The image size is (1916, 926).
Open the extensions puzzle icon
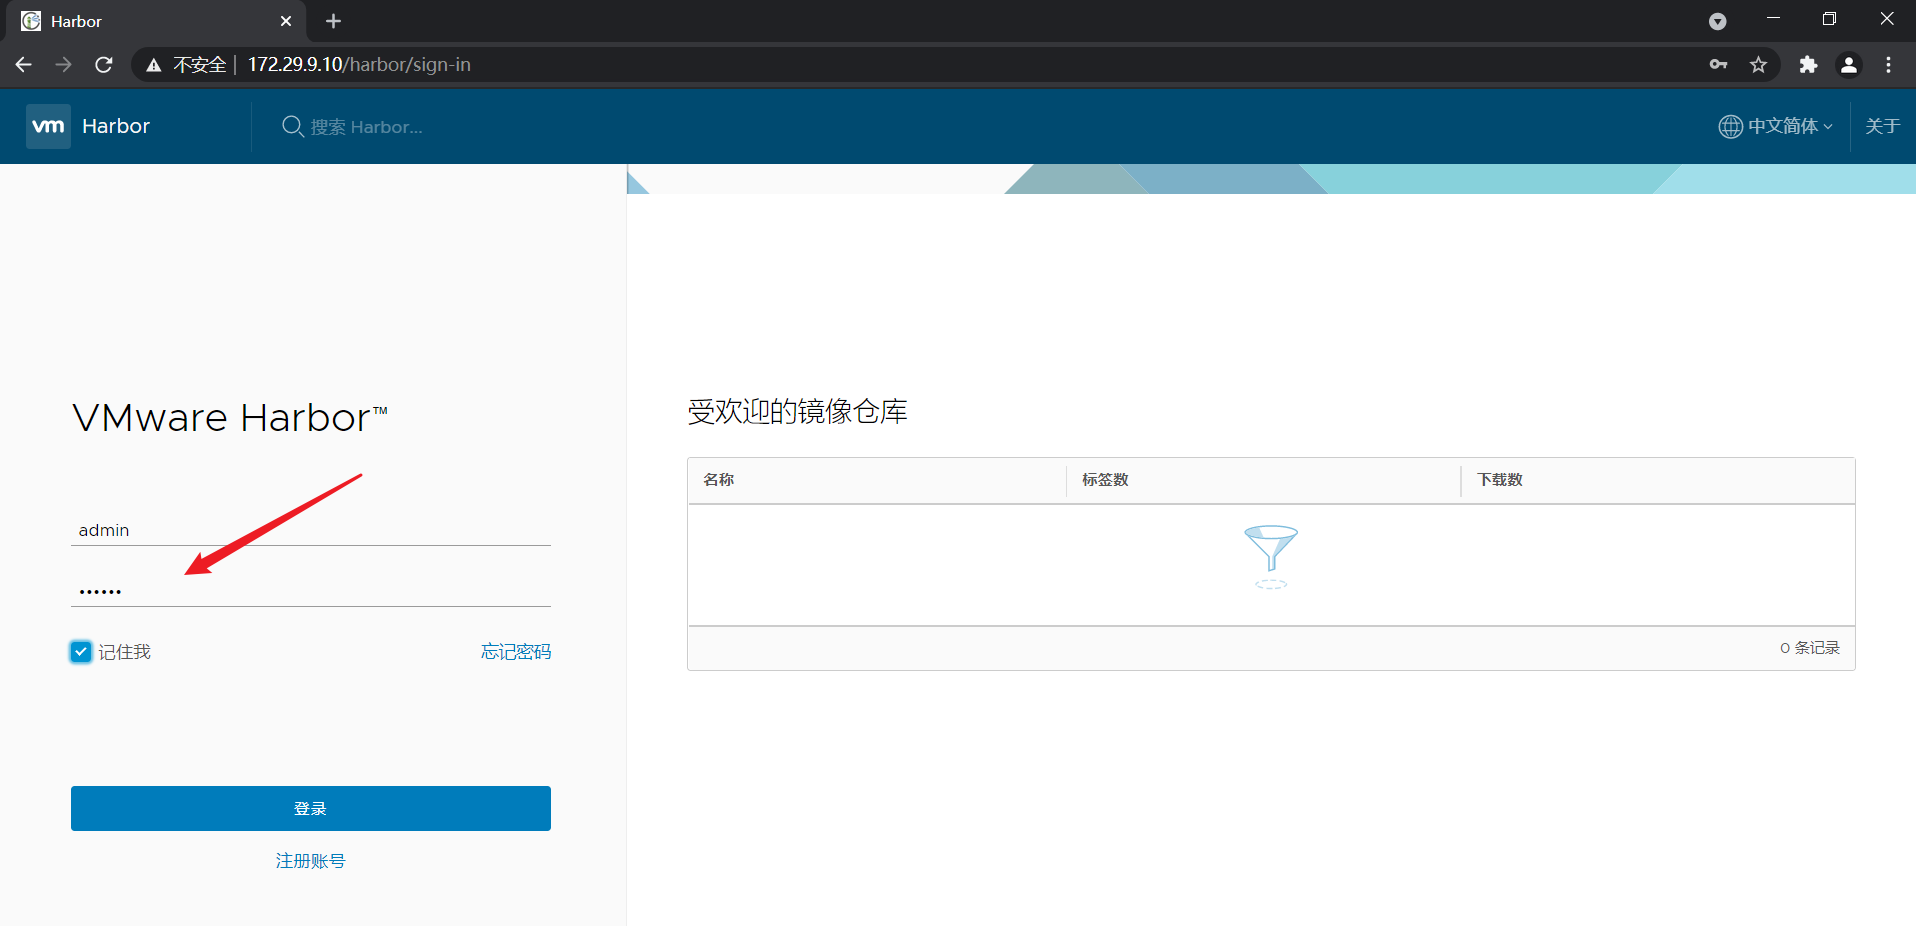click(1808, 65)
